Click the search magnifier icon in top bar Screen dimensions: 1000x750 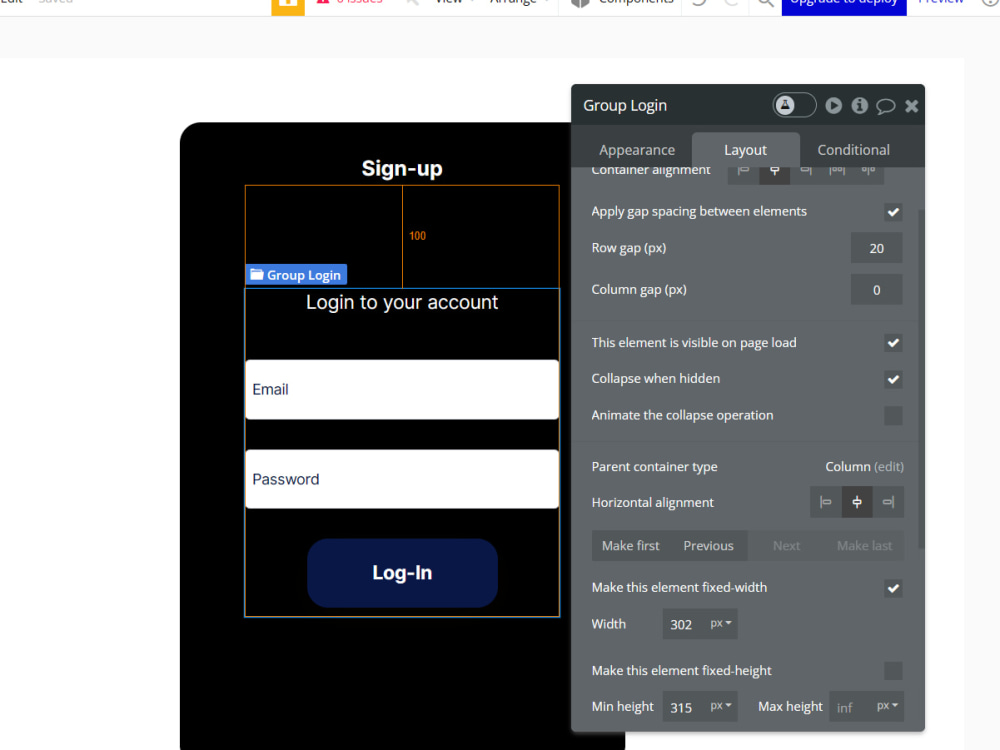pyautogui.click(x=765, y=3)
